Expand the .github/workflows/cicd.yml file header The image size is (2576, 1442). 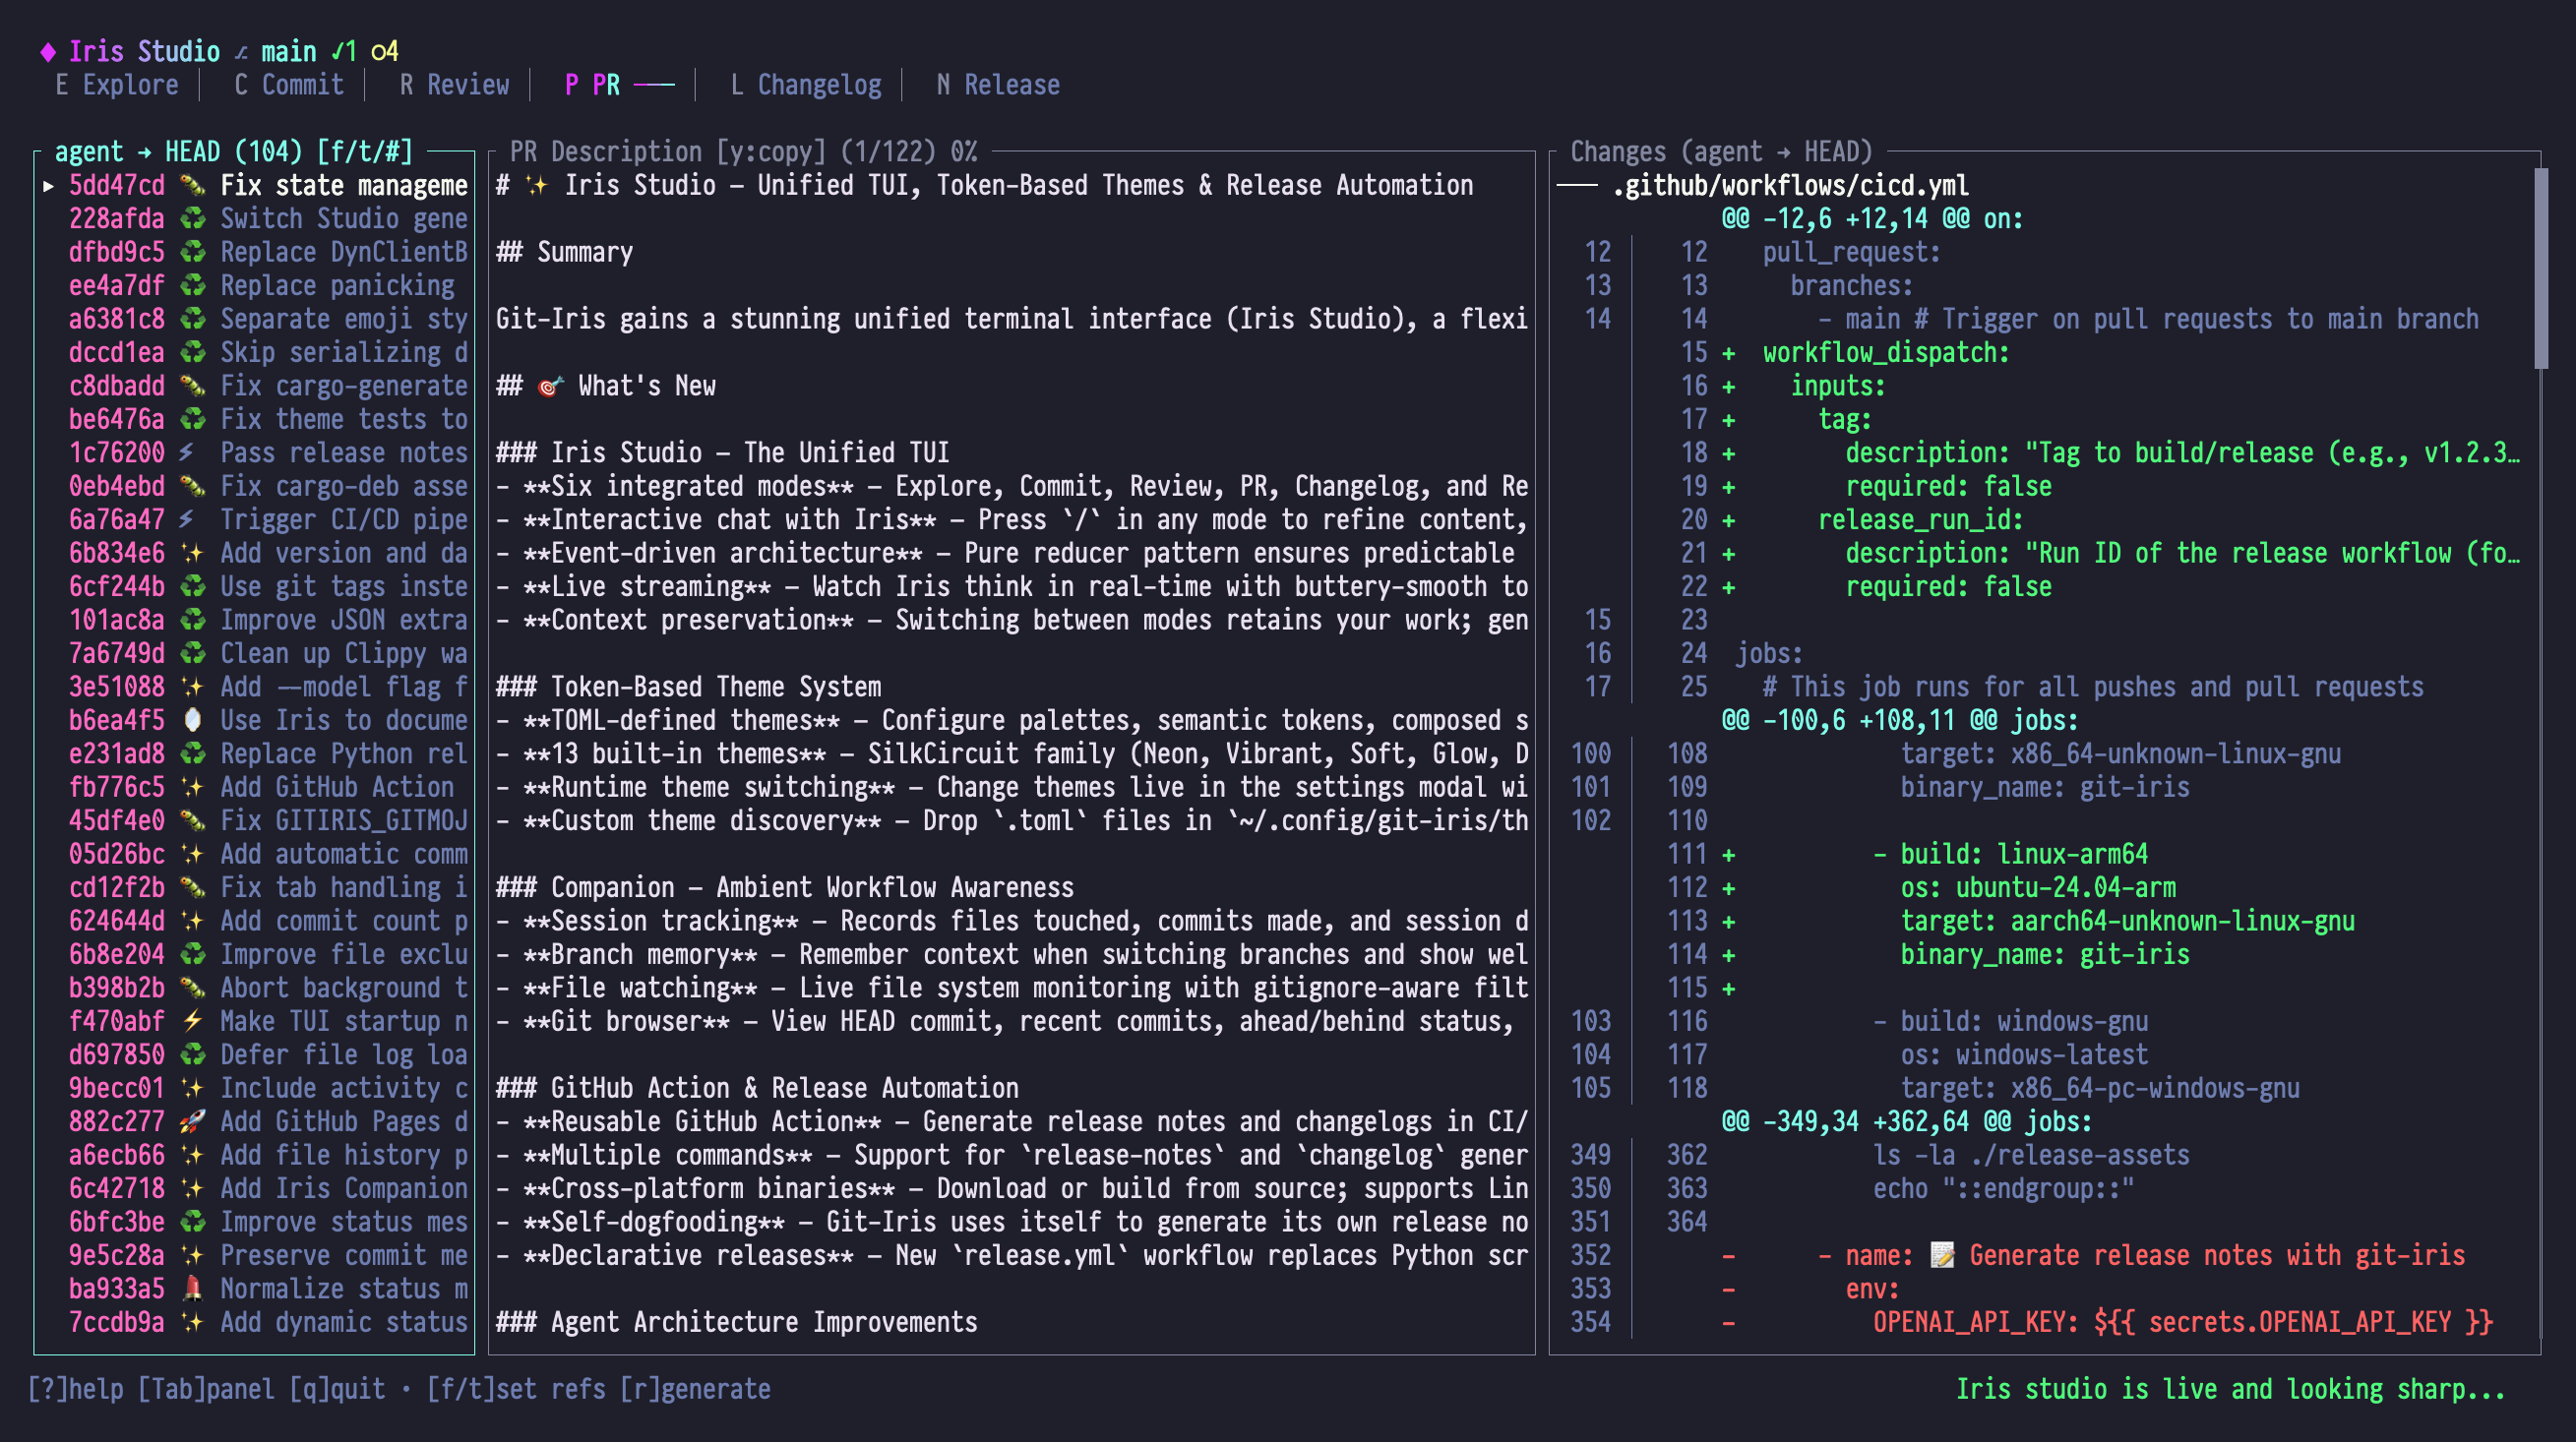pyautogui.click(x=1790, y=185)
